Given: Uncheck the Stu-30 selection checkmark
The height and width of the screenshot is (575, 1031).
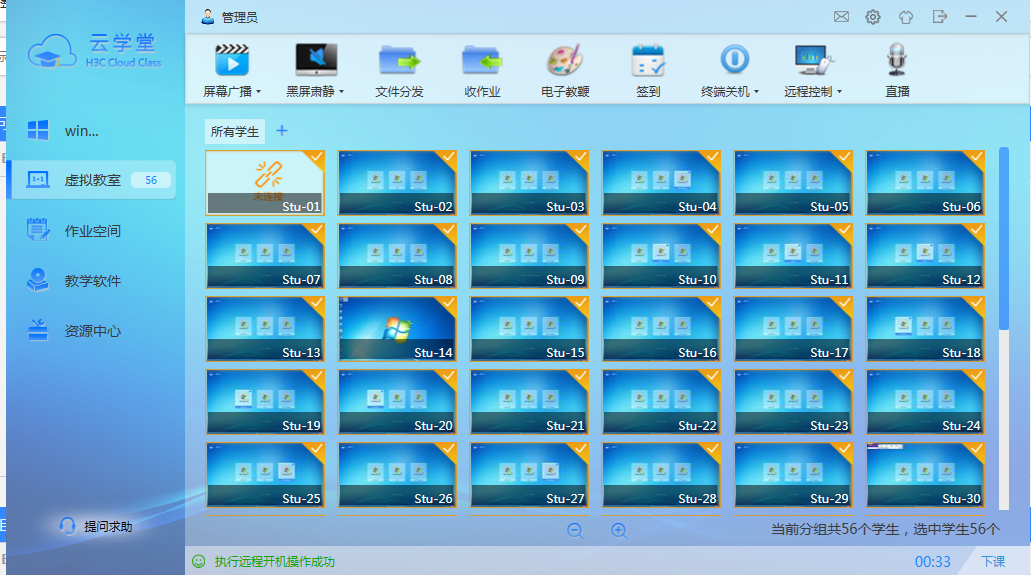Looking at the screenshot, I should coord(976,449).
